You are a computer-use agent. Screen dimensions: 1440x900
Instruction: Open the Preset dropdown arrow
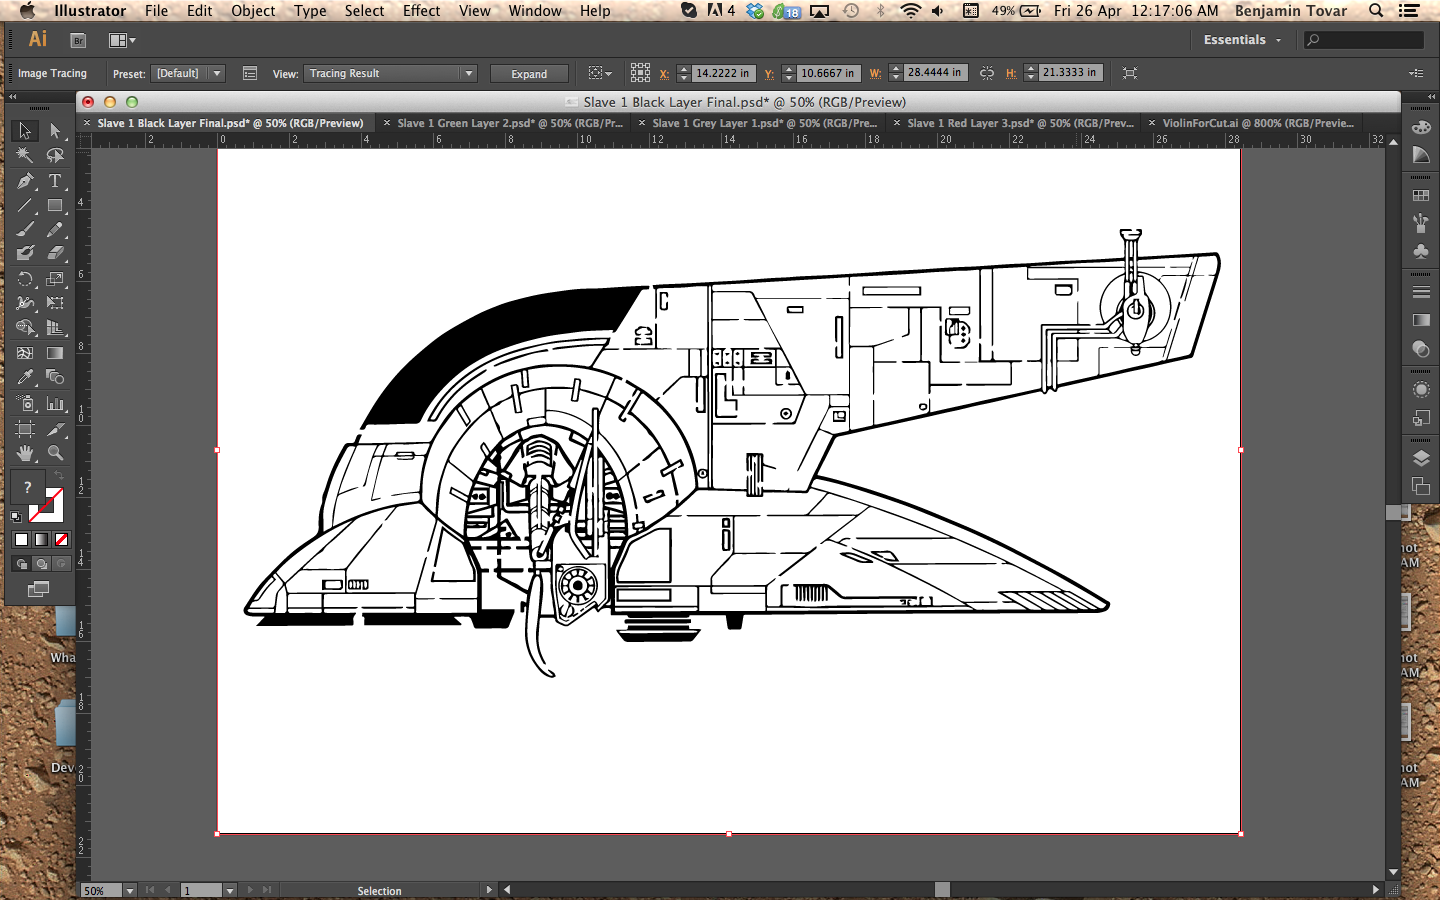[x=216, y=73]
